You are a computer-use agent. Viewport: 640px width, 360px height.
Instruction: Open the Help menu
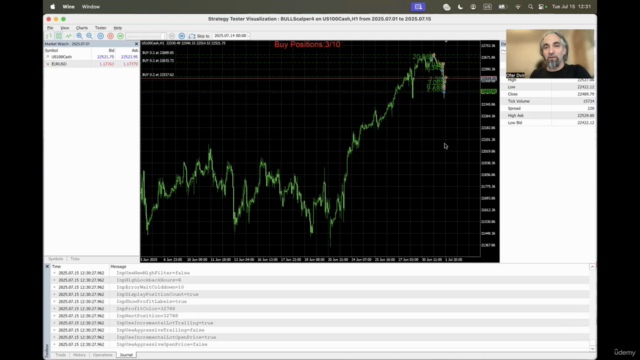(118, 28)
